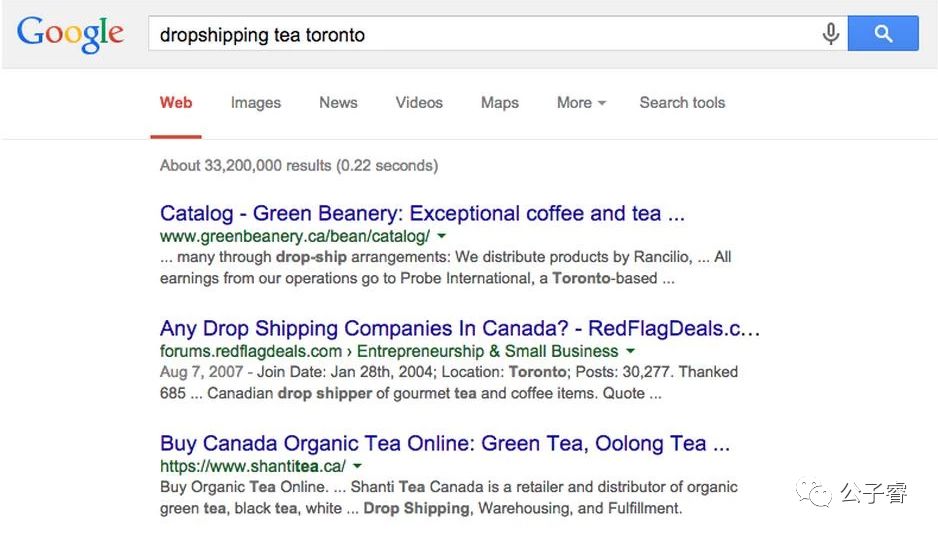The height and width of the screenshot is (534, 938).
Task: Open the News tab
Action: coord(338,102)
